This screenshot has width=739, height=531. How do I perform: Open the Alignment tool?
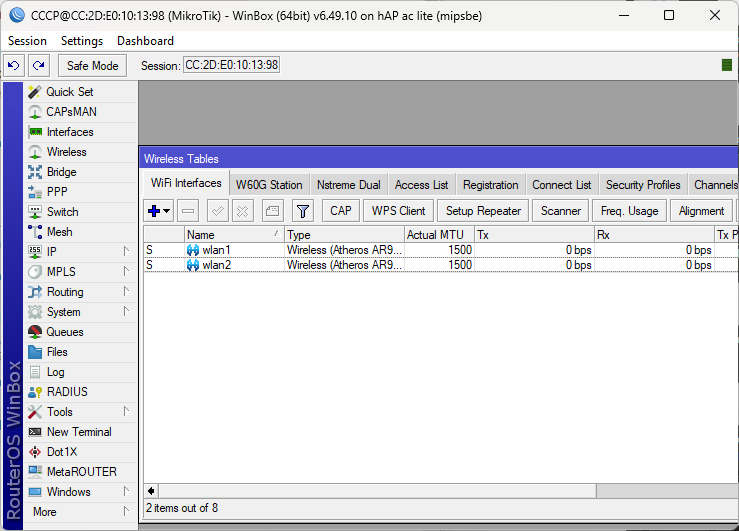click(x=701, y=211)
